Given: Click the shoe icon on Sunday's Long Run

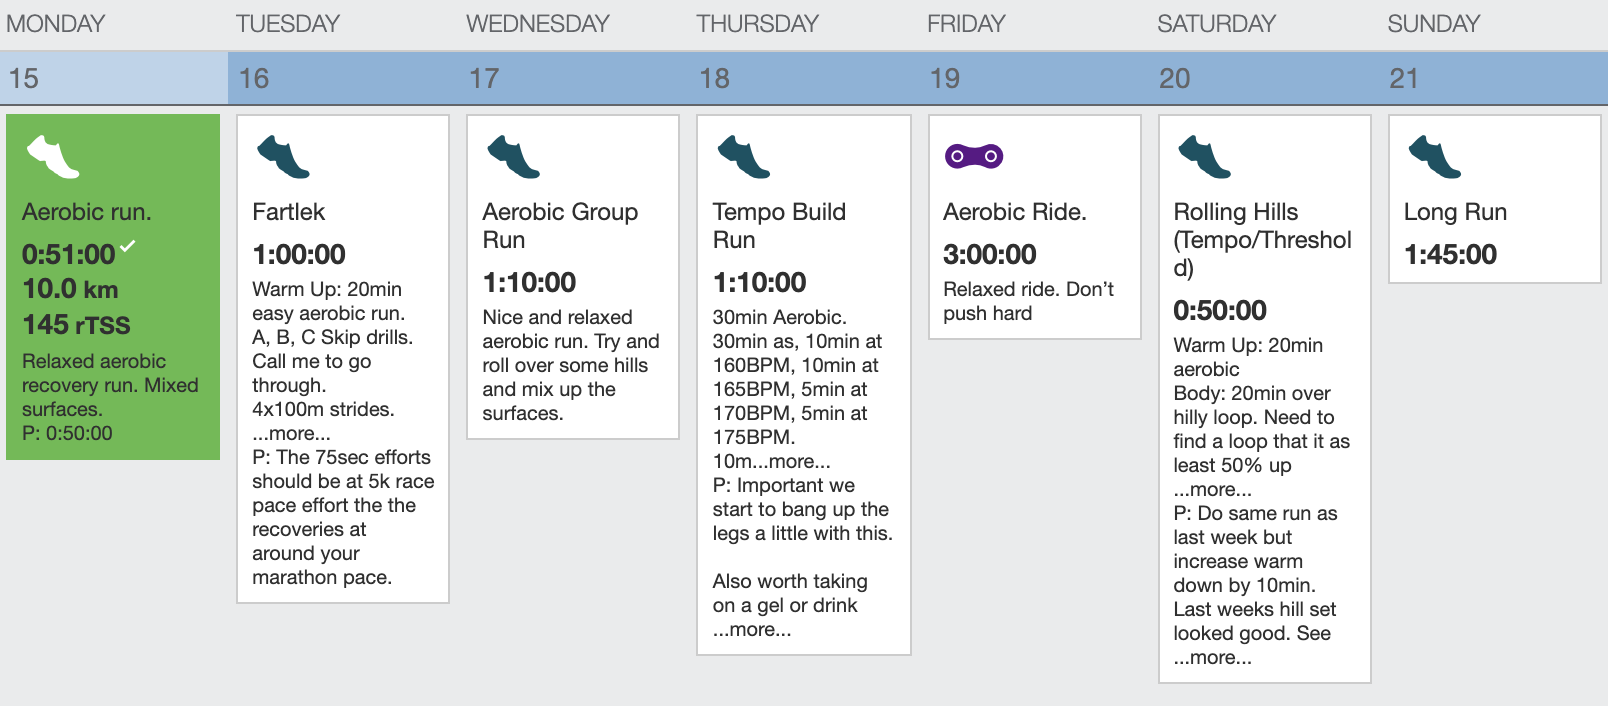Looking at the screenshot, I should click(1434, 157).
